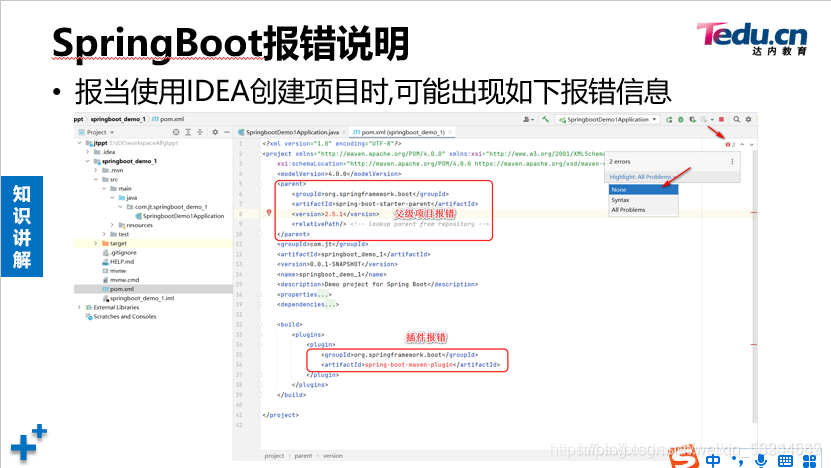Click the red error bulb on line 8
Image resolution: width=831 pixels, height=468 pixels.
click(x=269, y=213)
